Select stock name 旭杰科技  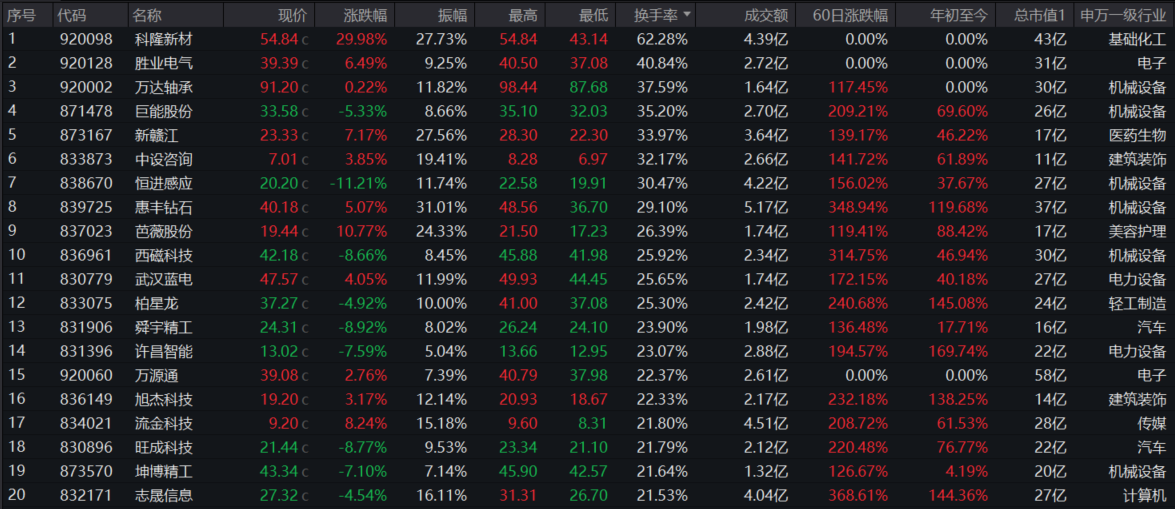tap(163, 400)
